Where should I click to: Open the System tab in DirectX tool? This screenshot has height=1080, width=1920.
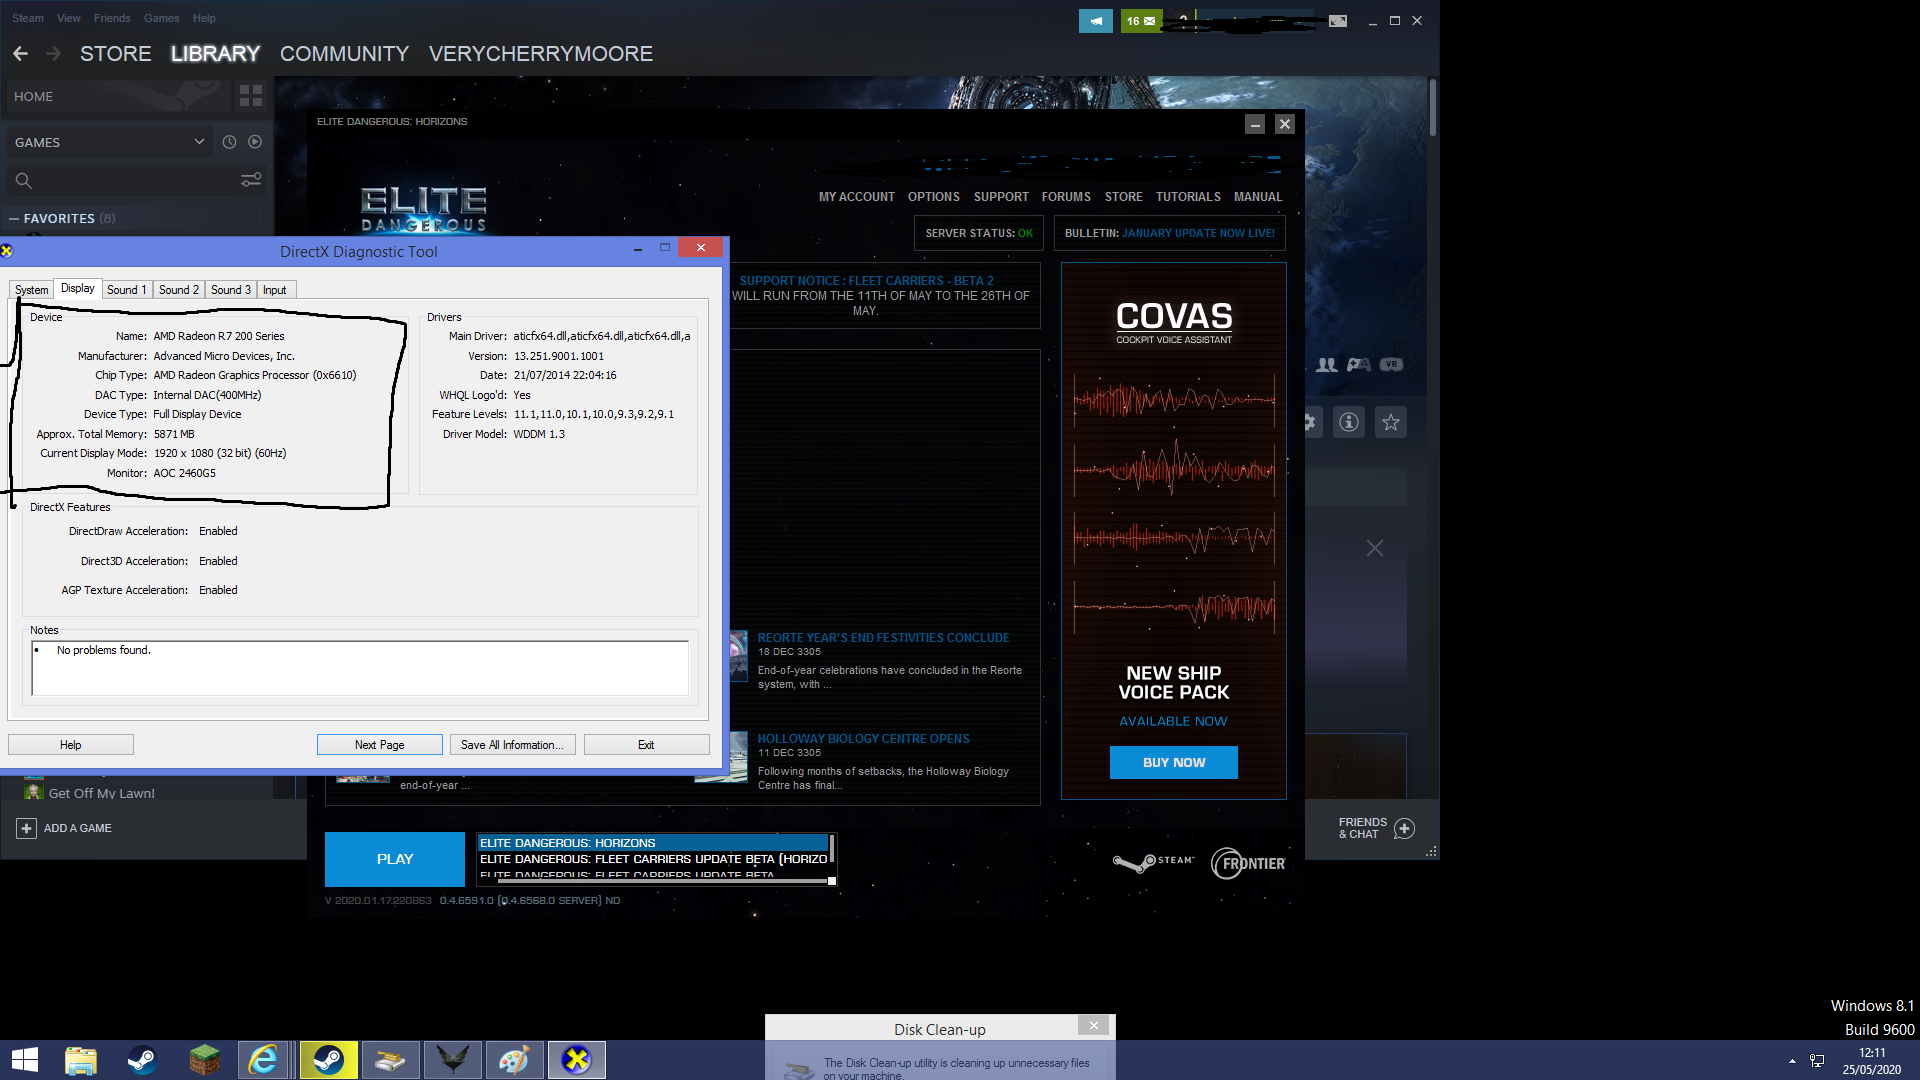click(31, 290)
